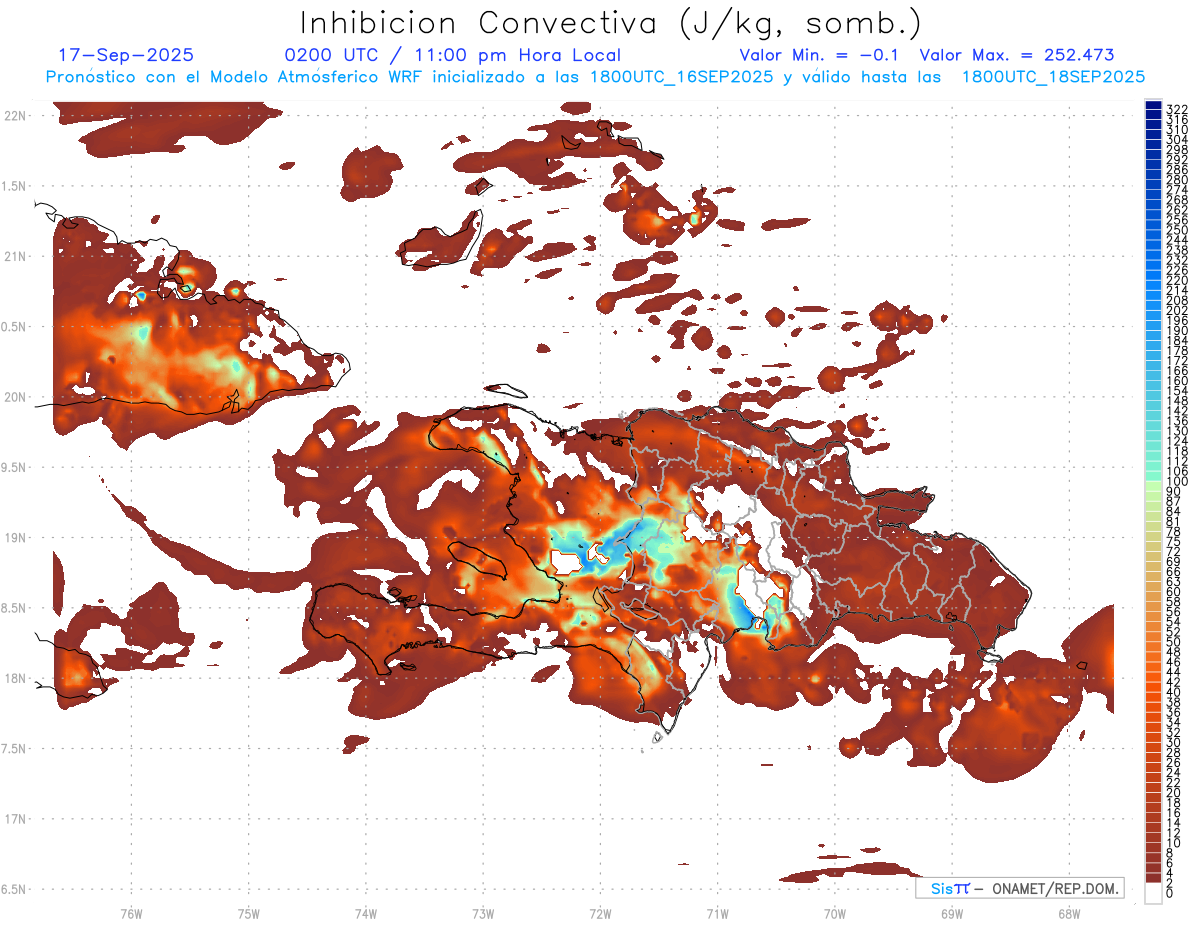Screen dimensions: 1200x927
Task: Click the '22N' latitude label
Action: (14, 116)
